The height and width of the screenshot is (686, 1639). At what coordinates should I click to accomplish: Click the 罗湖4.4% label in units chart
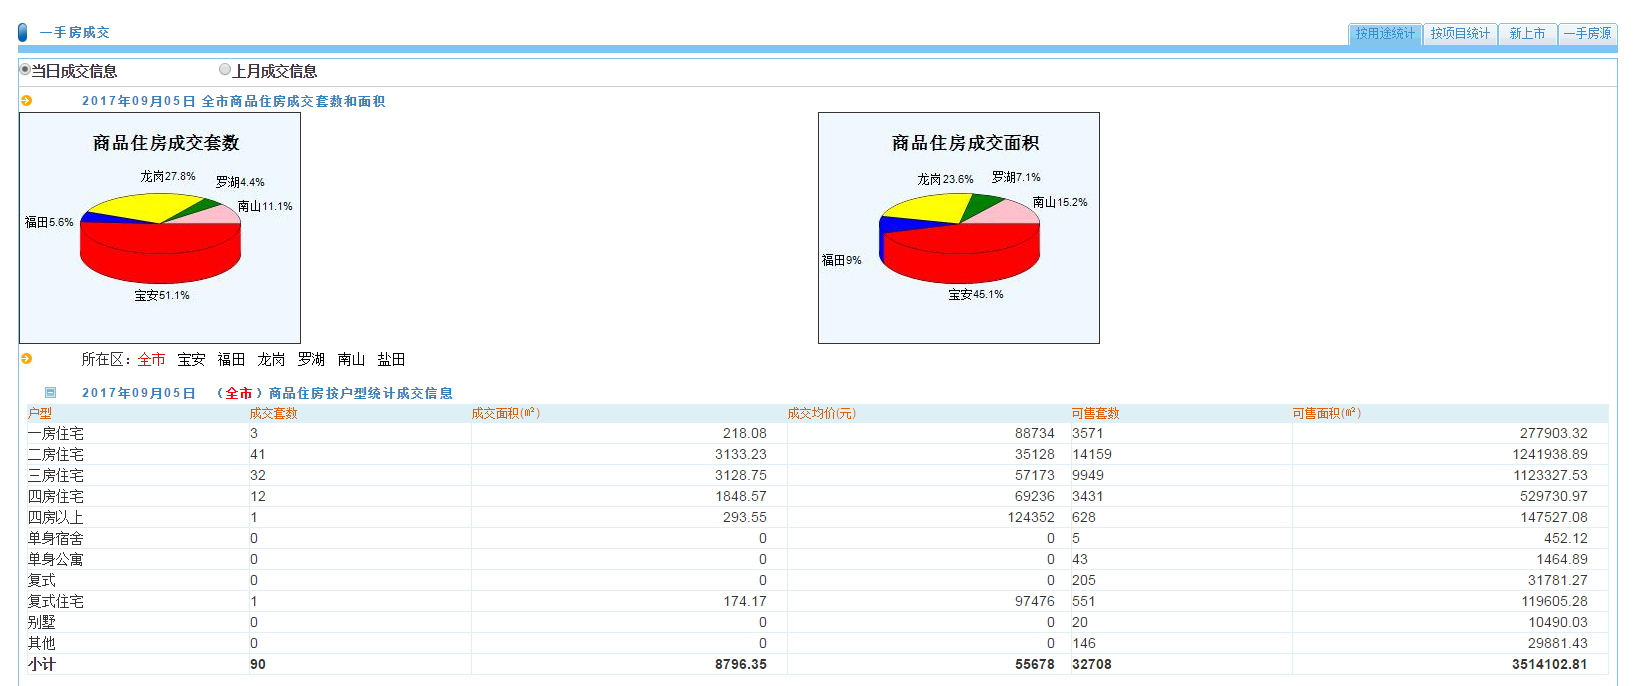pos(240,182)
